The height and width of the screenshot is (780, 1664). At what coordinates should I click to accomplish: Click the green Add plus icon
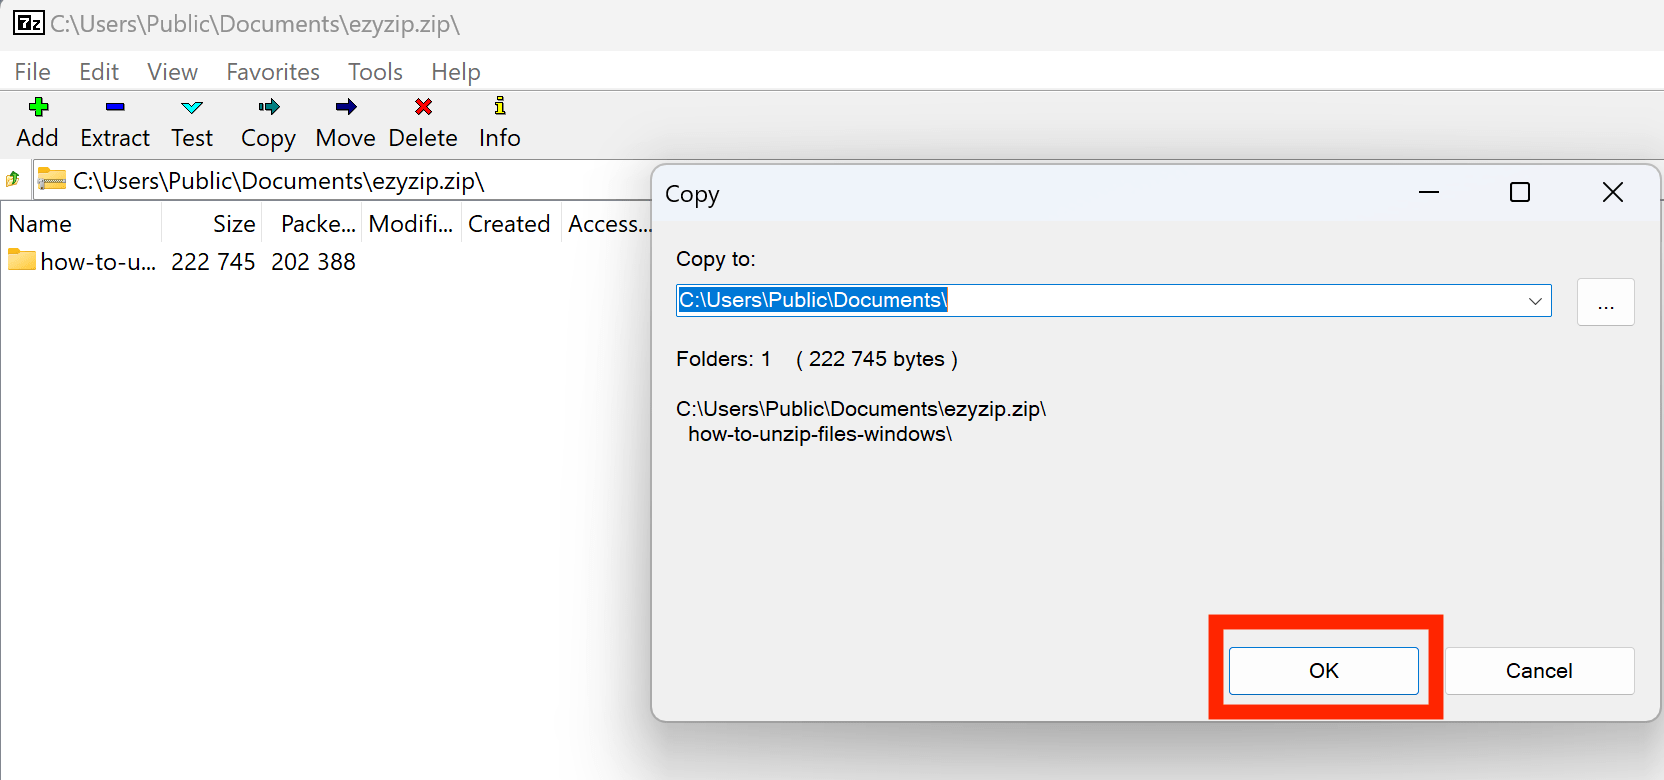pyautogui.click(x=39, y=107)
